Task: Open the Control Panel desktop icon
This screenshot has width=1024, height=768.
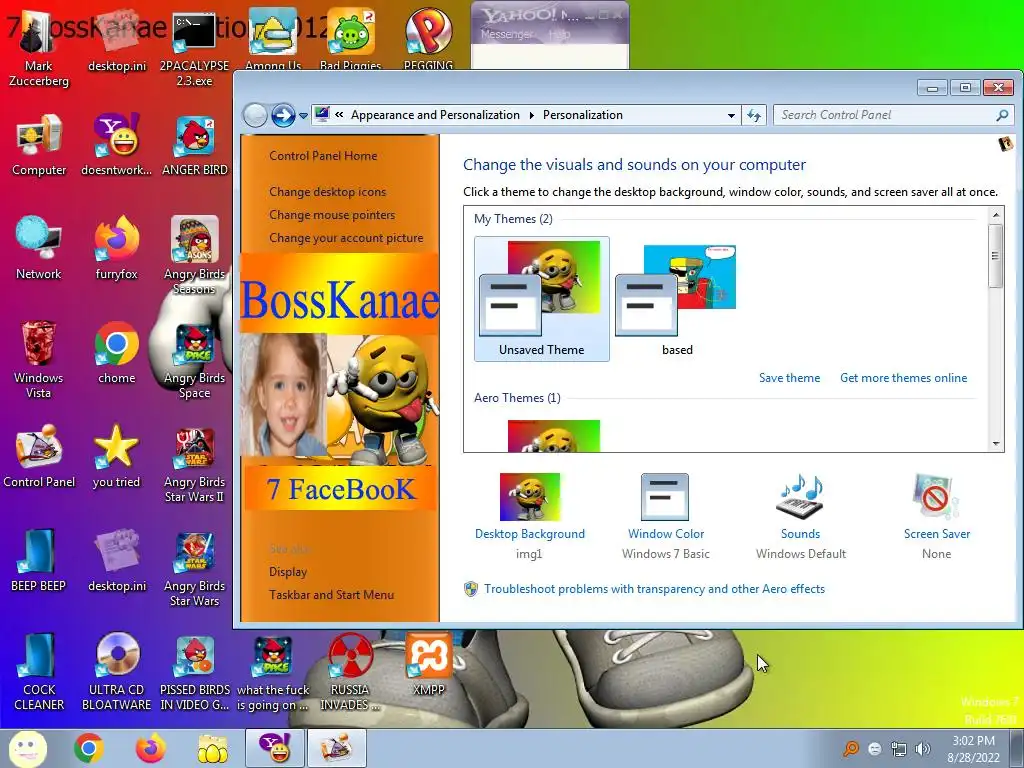Action: coord(39,456)
